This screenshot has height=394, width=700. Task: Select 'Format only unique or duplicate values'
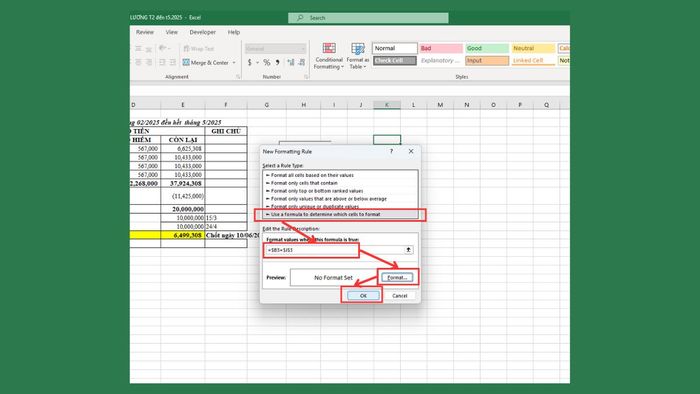(x=340, y=206)
